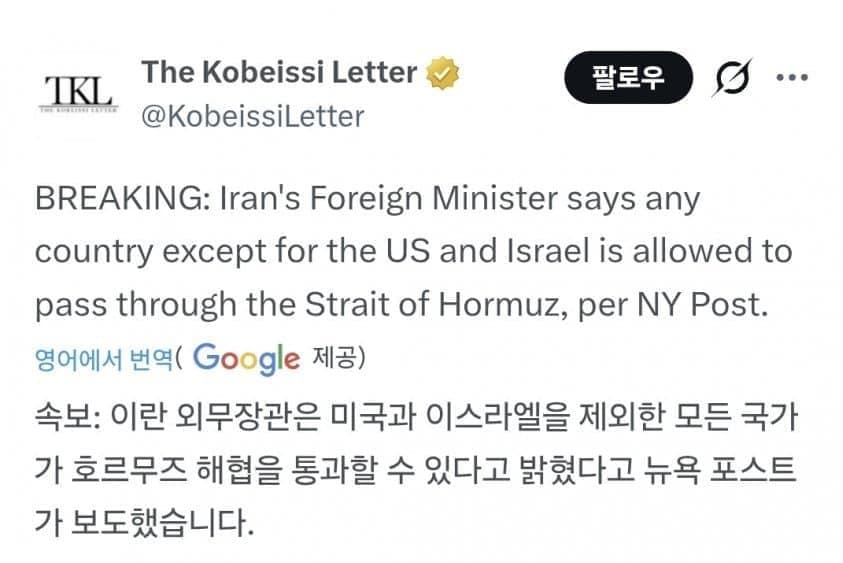Visit the @KobeissiLetter handle
The image size is (843, 563).
coord(253,116)
